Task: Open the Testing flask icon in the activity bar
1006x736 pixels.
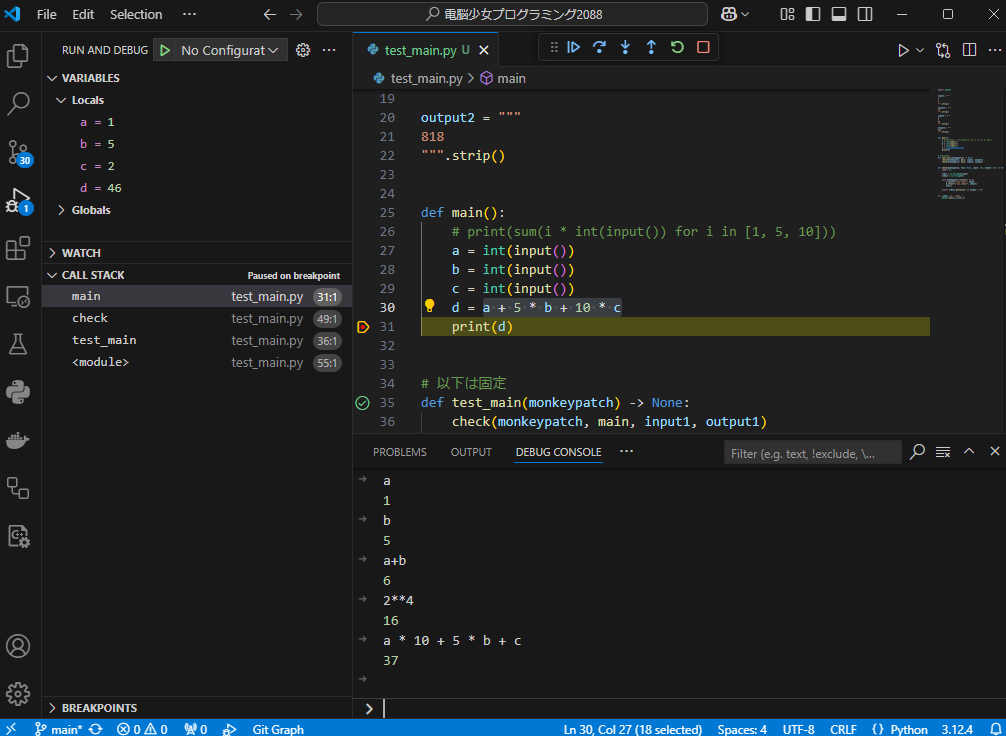Action: (18, 344)
